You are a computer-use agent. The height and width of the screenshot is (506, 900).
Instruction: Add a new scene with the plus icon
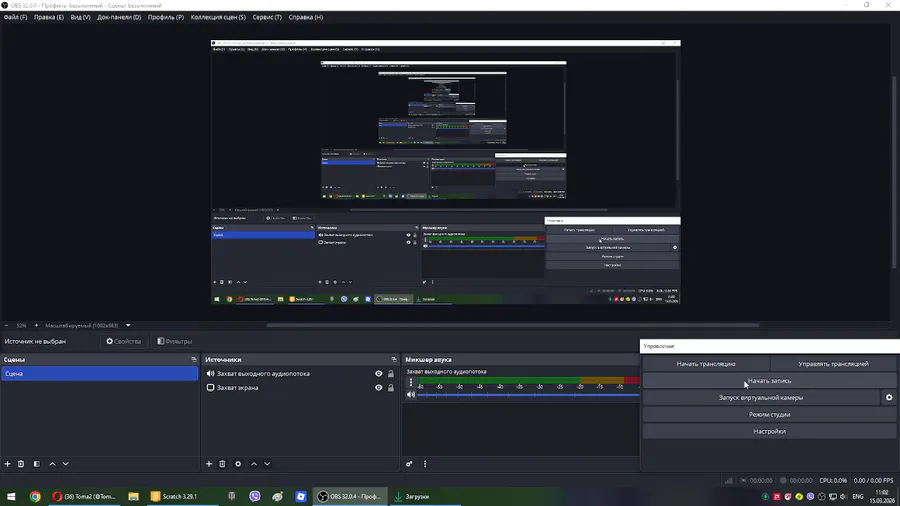click(7, 464)
